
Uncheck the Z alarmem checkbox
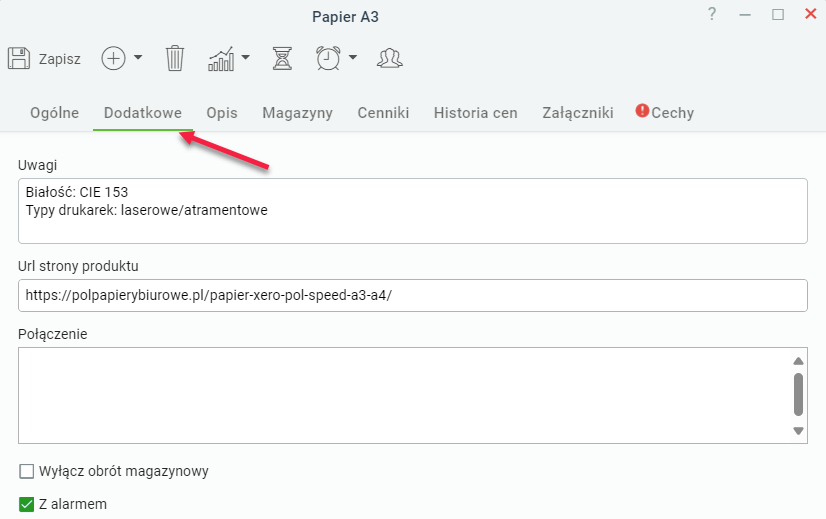click(x=26, y=504)
